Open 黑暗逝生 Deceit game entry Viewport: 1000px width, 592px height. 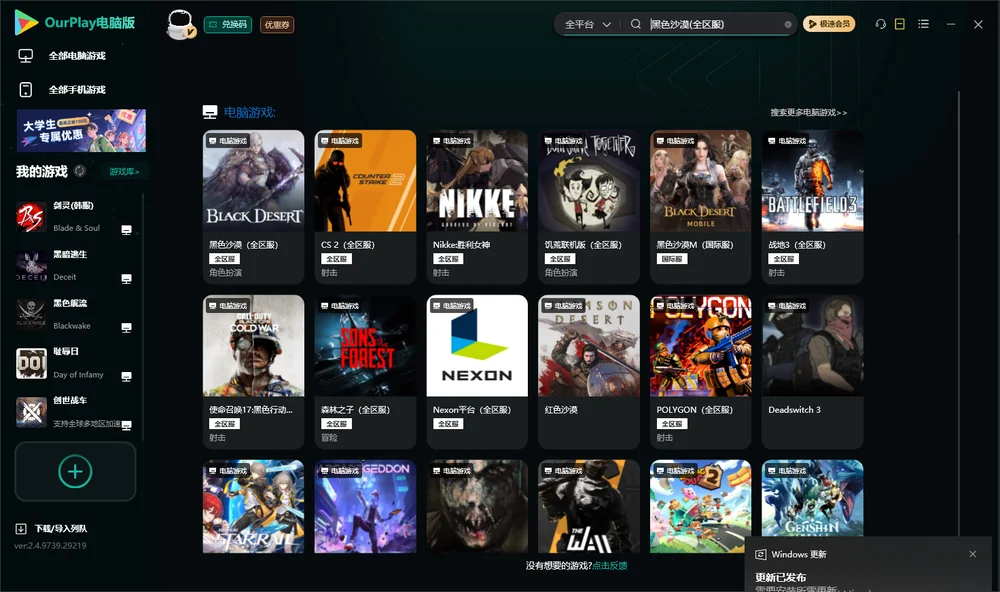coord(75,266)
